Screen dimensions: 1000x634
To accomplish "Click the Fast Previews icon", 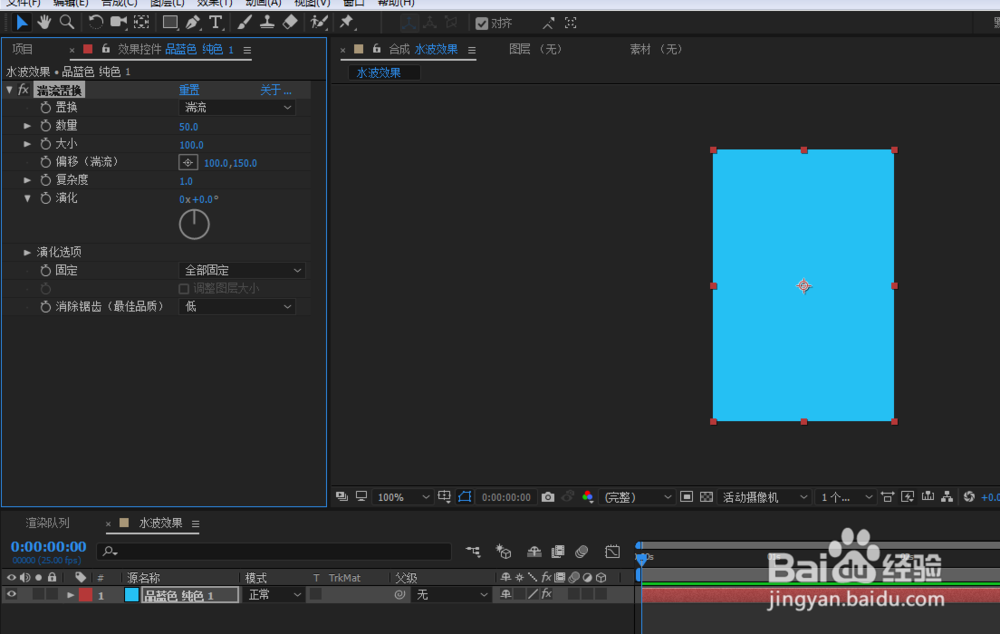I will tap(908, 497).
